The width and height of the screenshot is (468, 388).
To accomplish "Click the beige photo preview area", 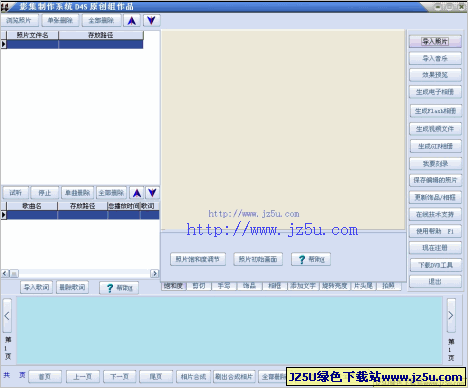I will coord(283,129).
